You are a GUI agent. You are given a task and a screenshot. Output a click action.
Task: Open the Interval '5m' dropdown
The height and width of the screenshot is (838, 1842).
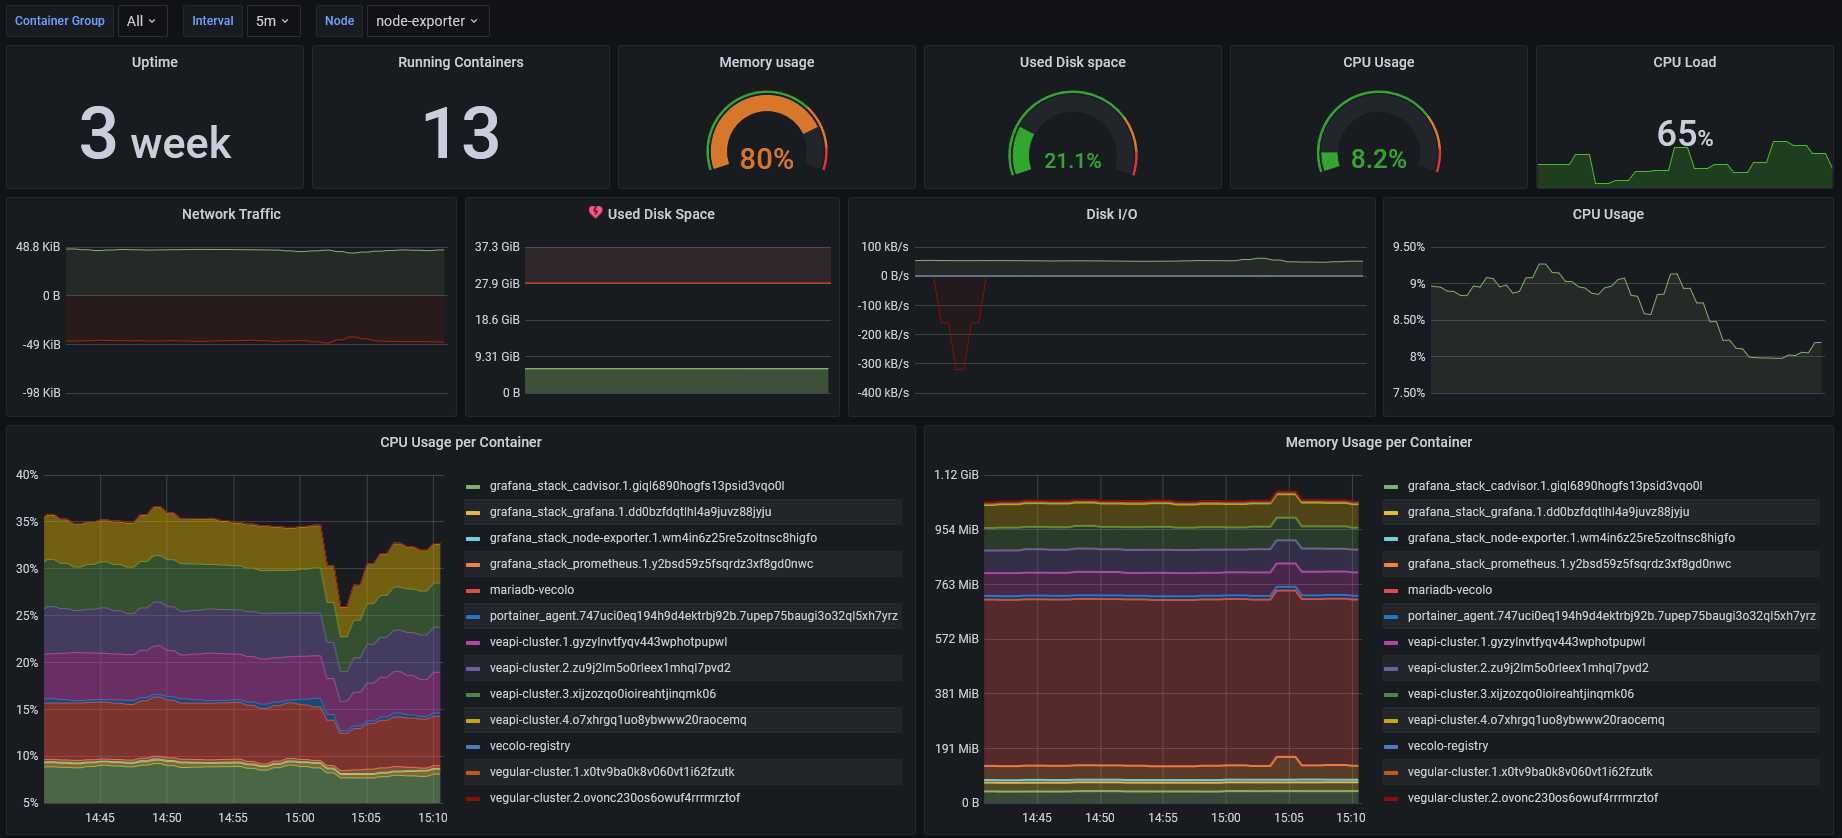coord(273,21)
